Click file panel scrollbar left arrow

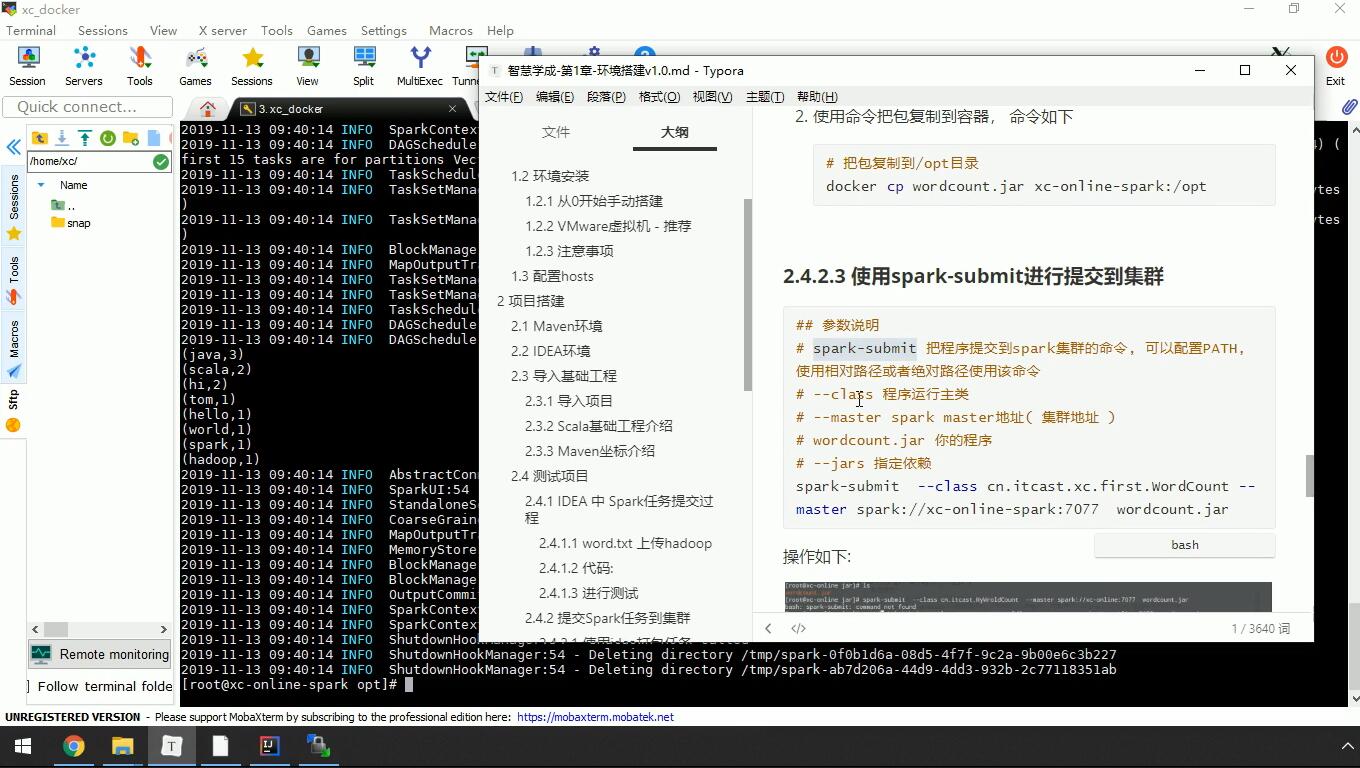coord(35,629)
